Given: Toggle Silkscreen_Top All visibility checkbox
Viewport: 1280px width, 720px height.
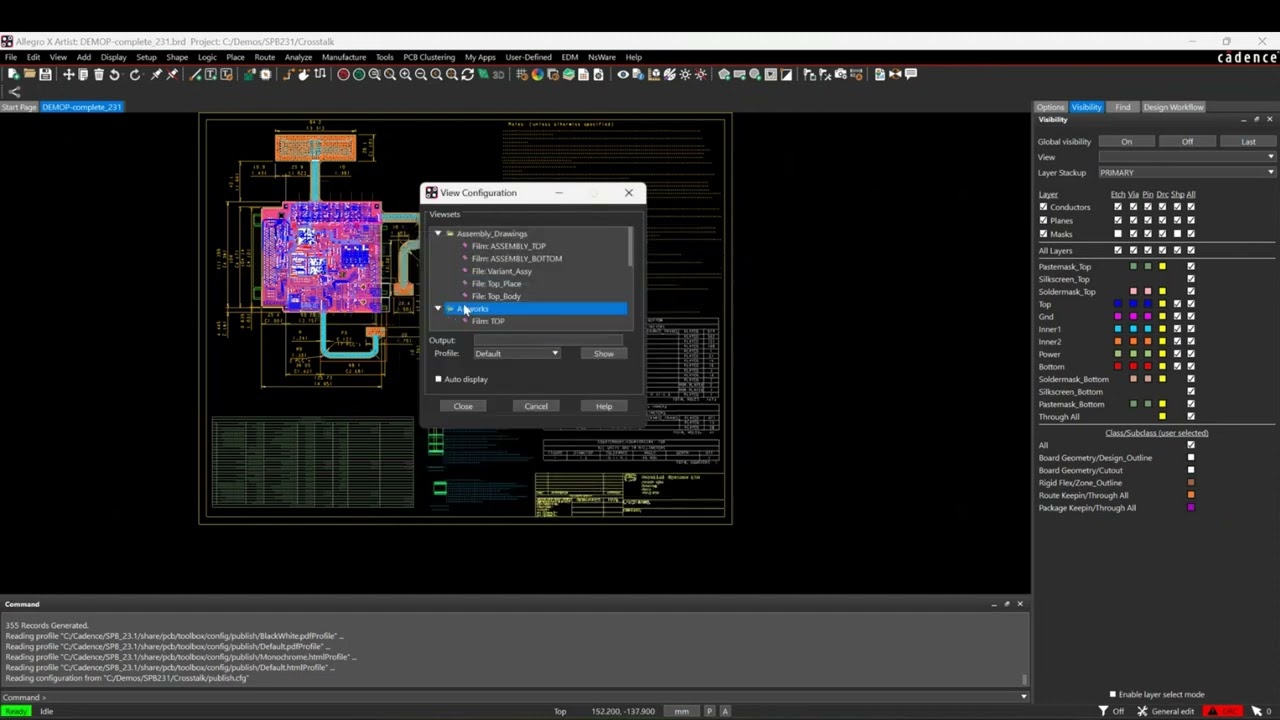Looking at the screenshot, I should pos(1191,279).
